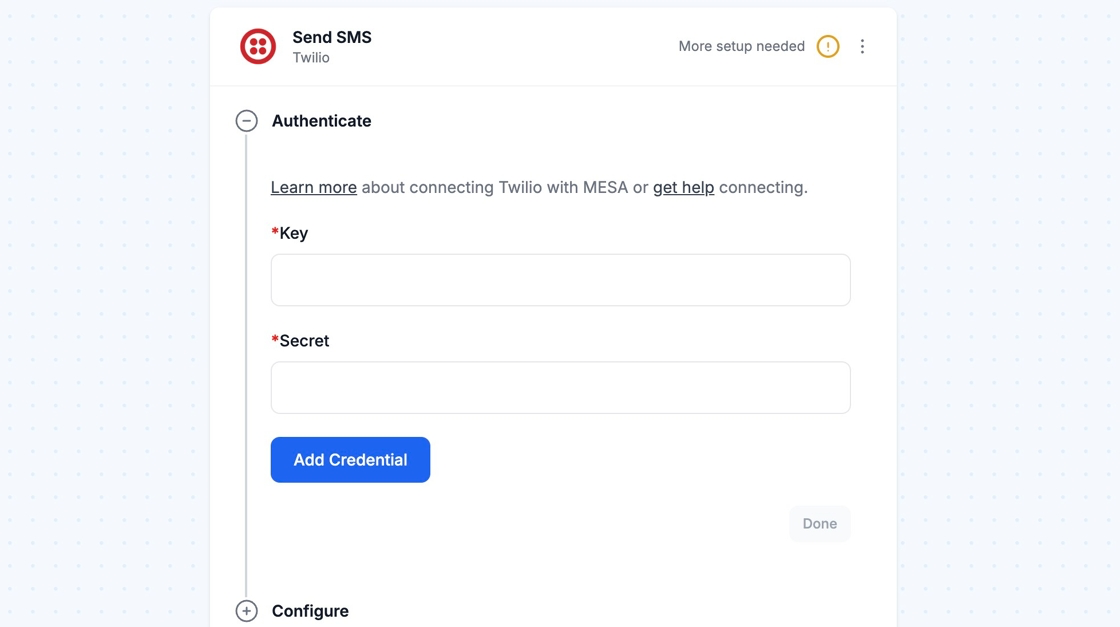
Task: Click the Secret field label
Action: 304,341
